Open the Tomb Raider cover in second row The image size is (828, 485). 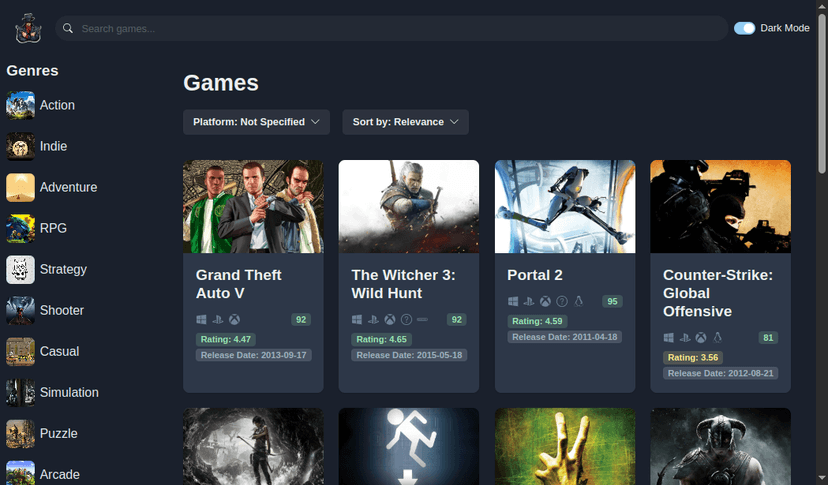253,446
